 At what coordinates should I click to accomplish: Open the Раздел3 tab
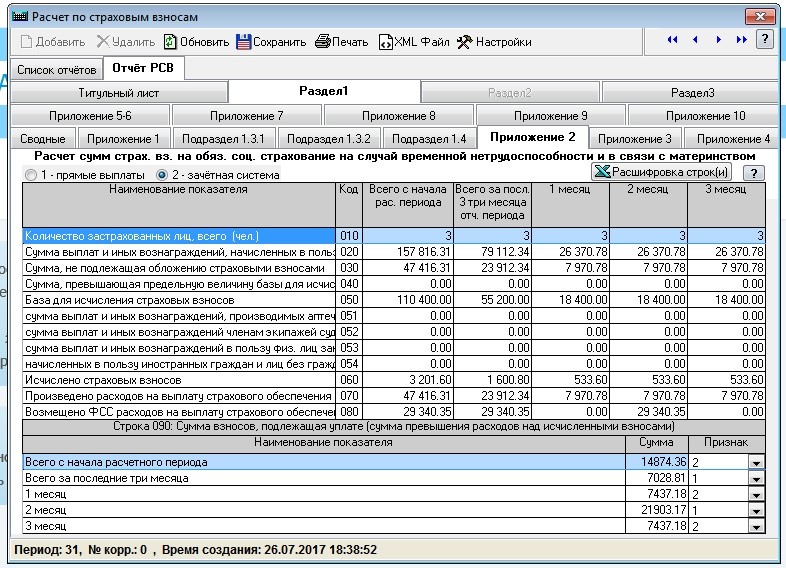coord(692,93)
